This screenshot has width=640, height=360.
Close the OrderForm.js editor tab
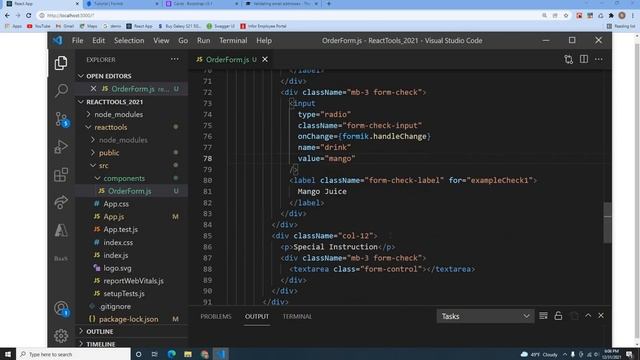point(265,60)
